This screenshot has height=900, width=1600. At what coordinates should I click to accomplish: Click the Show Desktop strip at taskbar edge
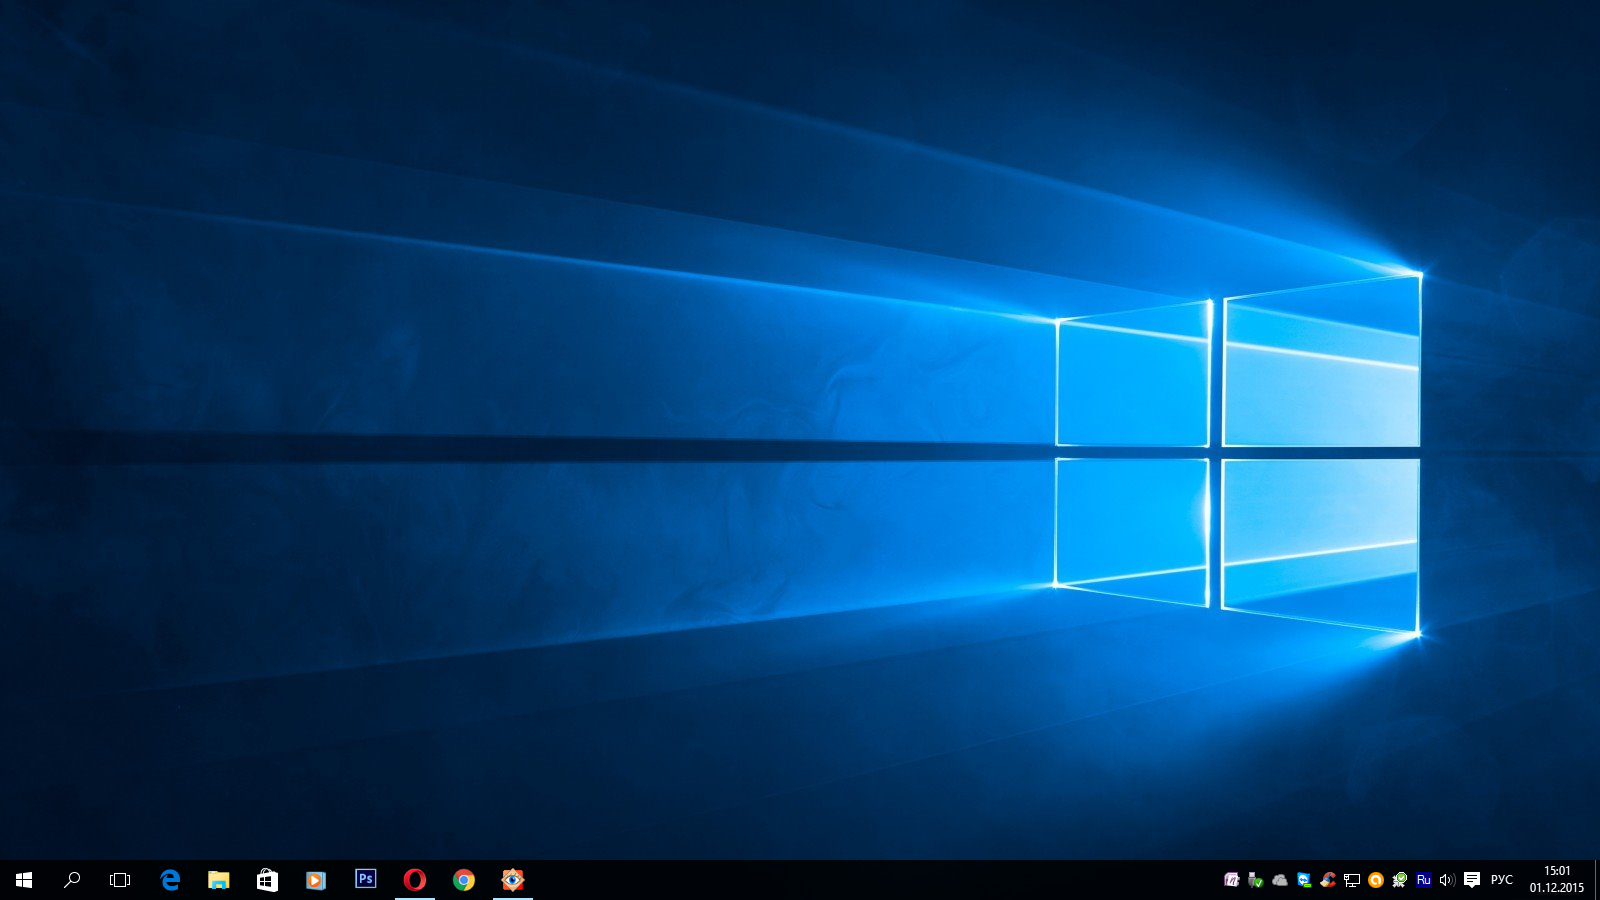1597,880
